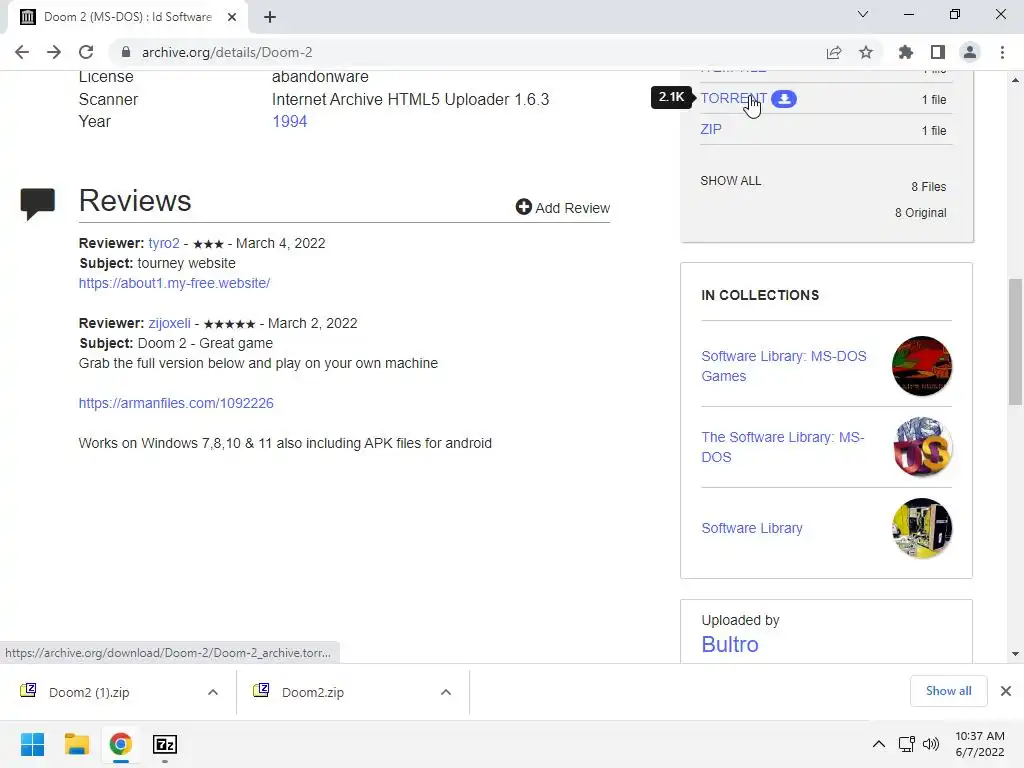Open uploader Bultro profile
The height and width of the screenshot is (768, 1024).
pyautogui.click(x=729, y=645)
